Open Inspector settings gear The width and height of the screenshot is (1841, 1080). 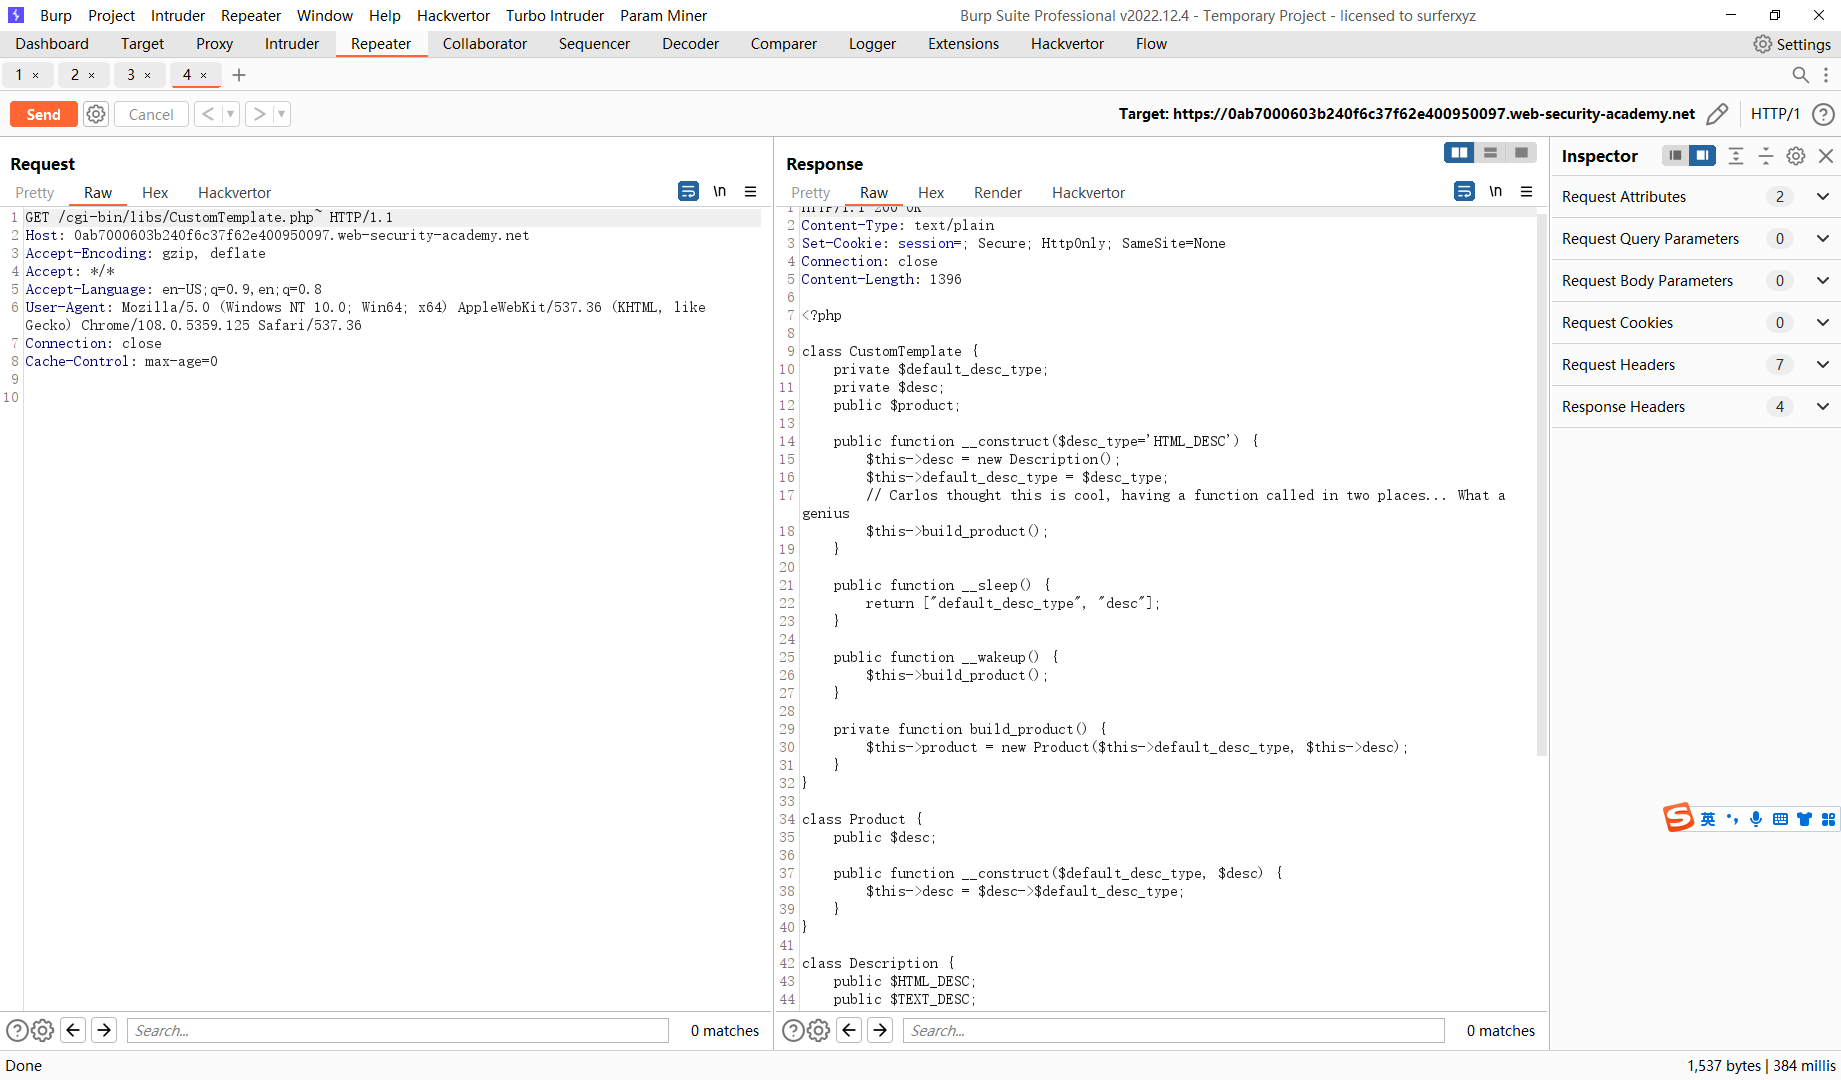[x=1796, y=156]
